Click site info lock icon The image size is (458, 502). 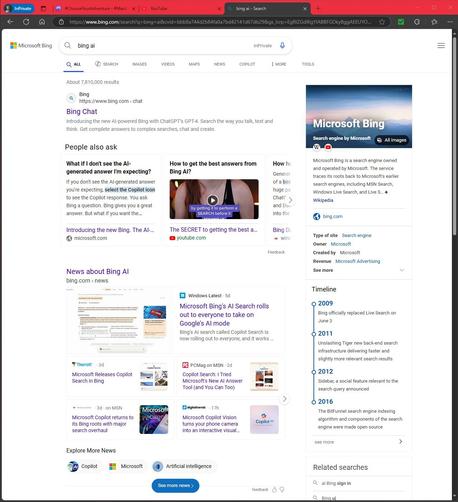coord(61,22)
